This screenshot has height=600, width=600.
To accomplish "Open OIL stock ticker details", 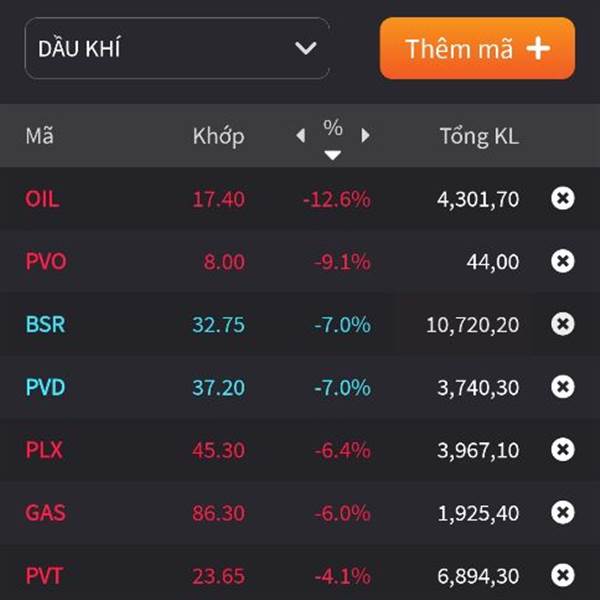I will 42,199.
